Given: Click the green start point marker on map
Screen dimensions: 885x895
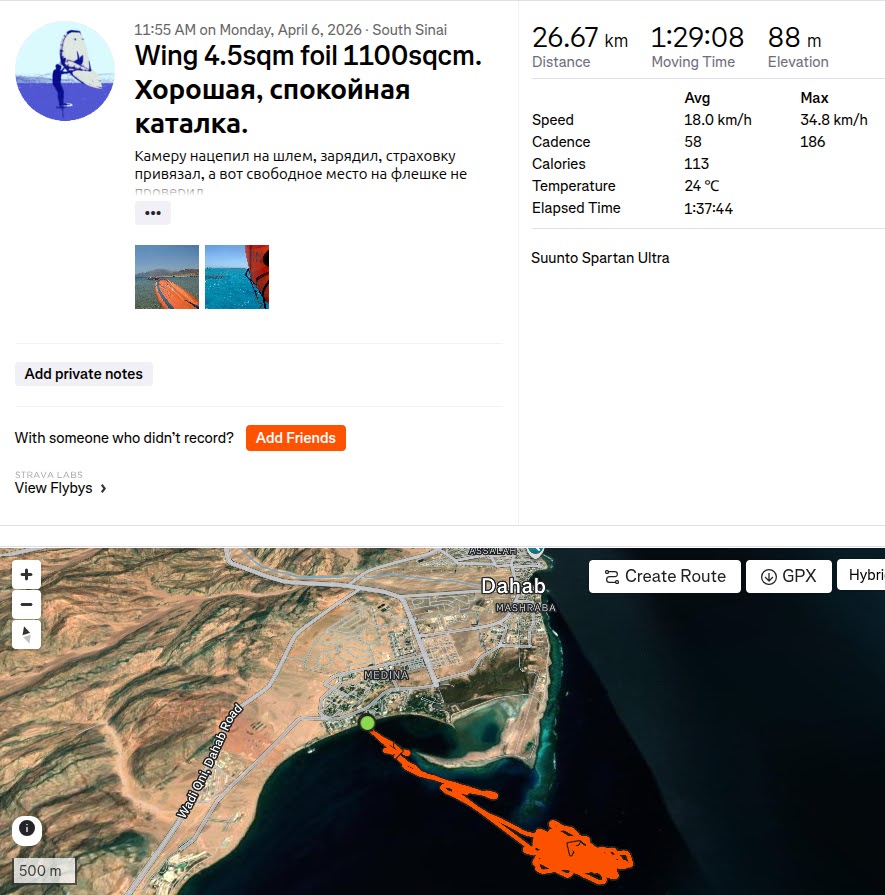Looking at the screenshot, I should (x=367, y=723).
